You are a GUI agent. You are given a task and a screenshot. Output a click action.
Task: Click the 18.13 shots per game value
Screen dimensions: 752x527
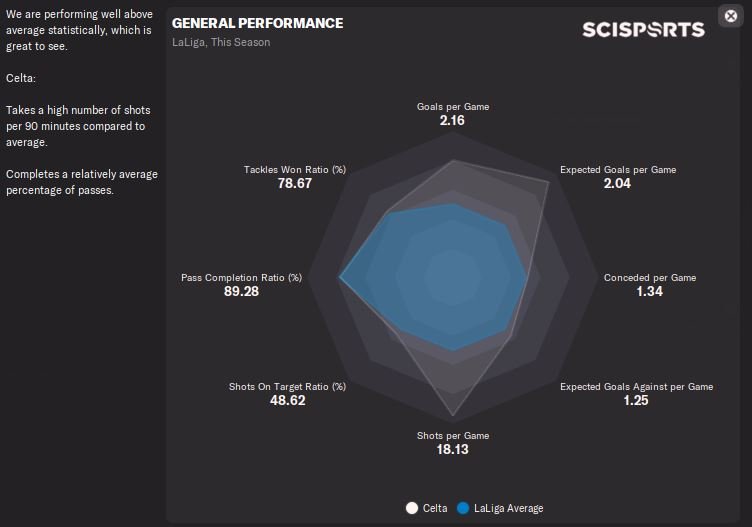point(453,450)
